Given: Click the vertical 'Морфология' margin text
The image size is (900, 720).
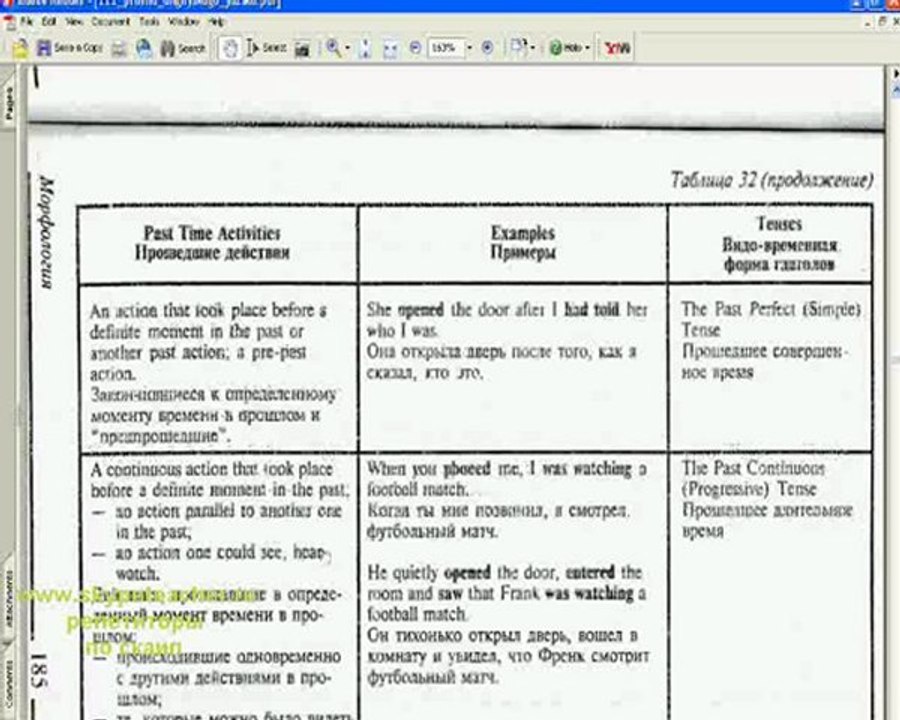Looking at the screenshot, I should (45, 233).
